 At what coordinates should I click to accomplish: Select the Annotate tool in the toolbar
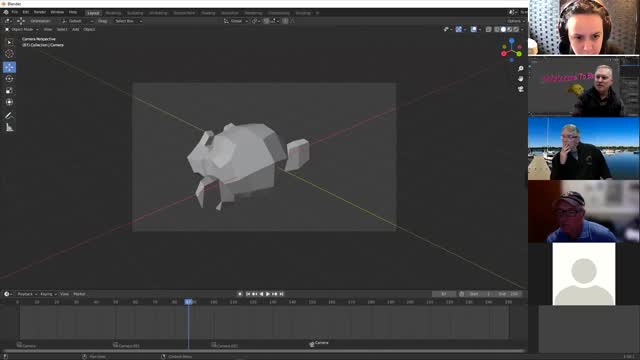pos(9,116)
